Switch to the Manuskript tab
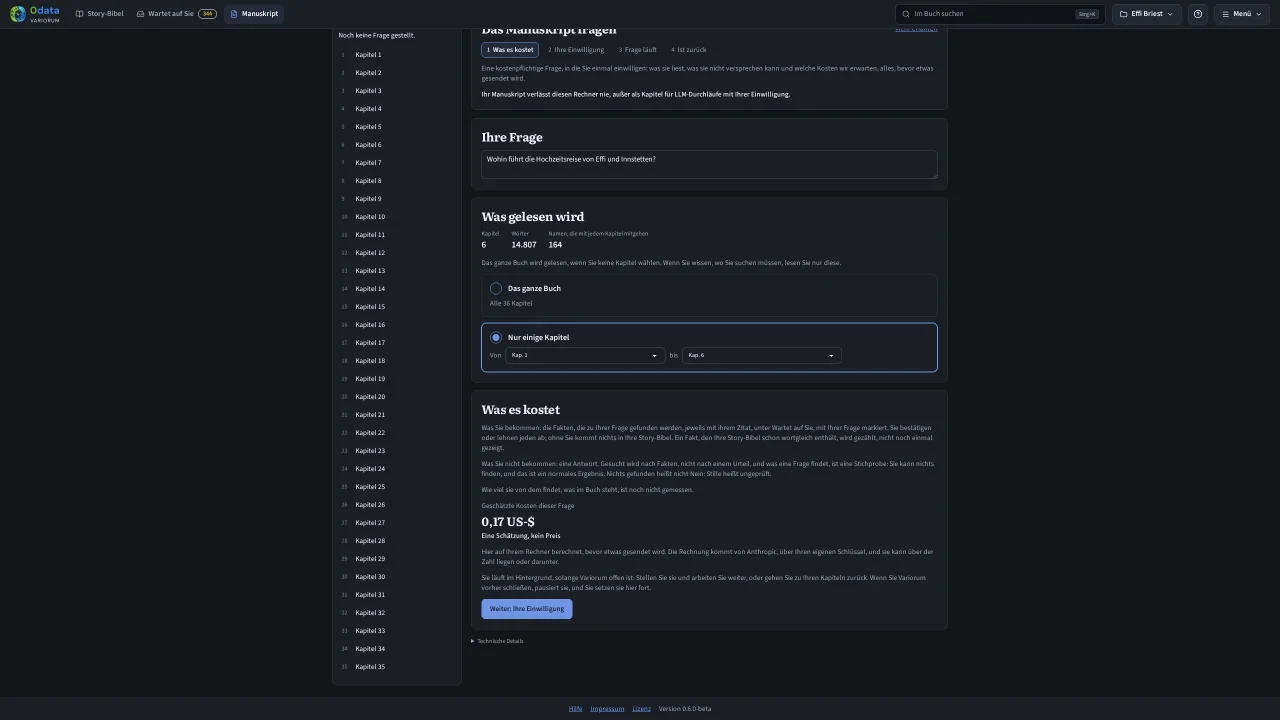Screen dimensions: 1280x720 [254, 14]
